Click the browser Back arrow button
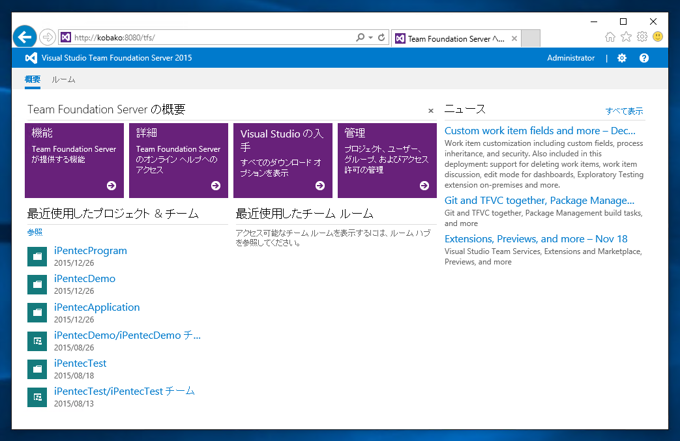This screenshot has height=441, width=680. coord(25,37)
